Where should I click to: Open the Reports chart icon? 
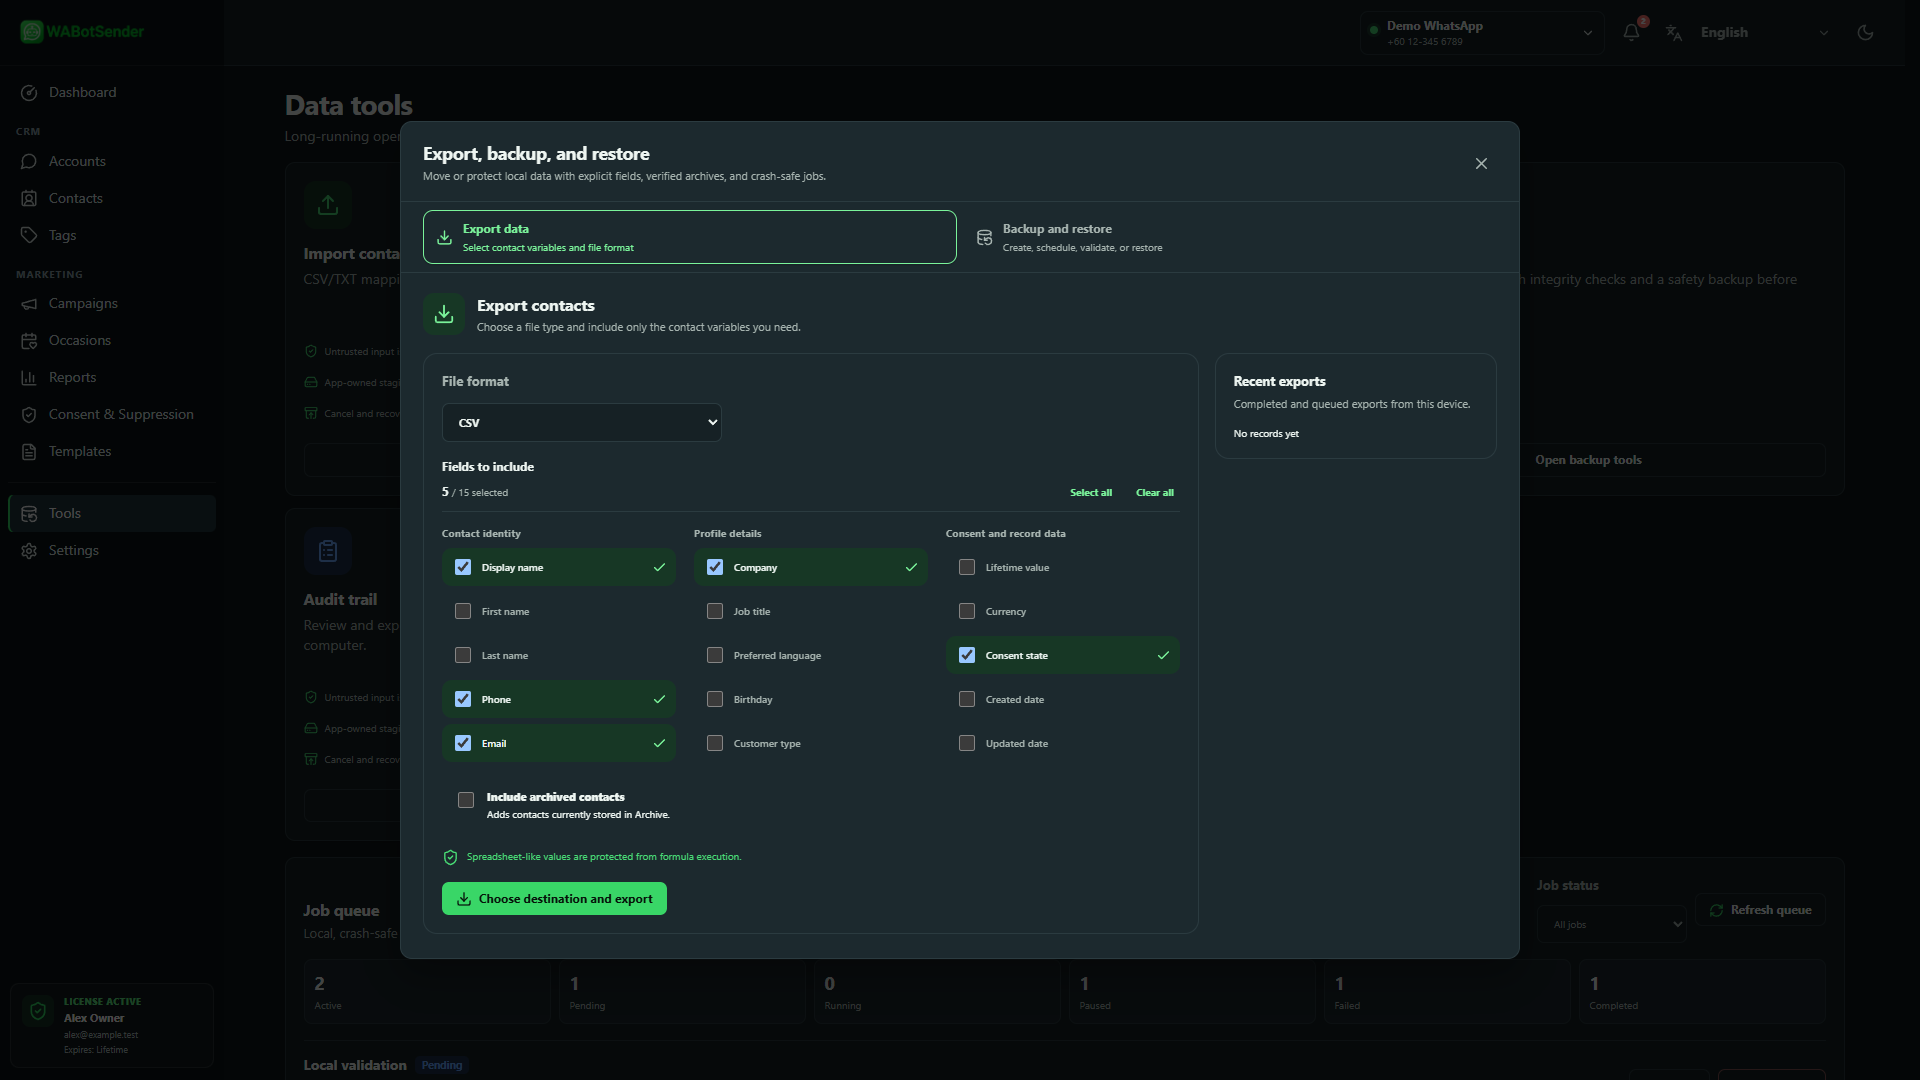click(x=29, y=377)
